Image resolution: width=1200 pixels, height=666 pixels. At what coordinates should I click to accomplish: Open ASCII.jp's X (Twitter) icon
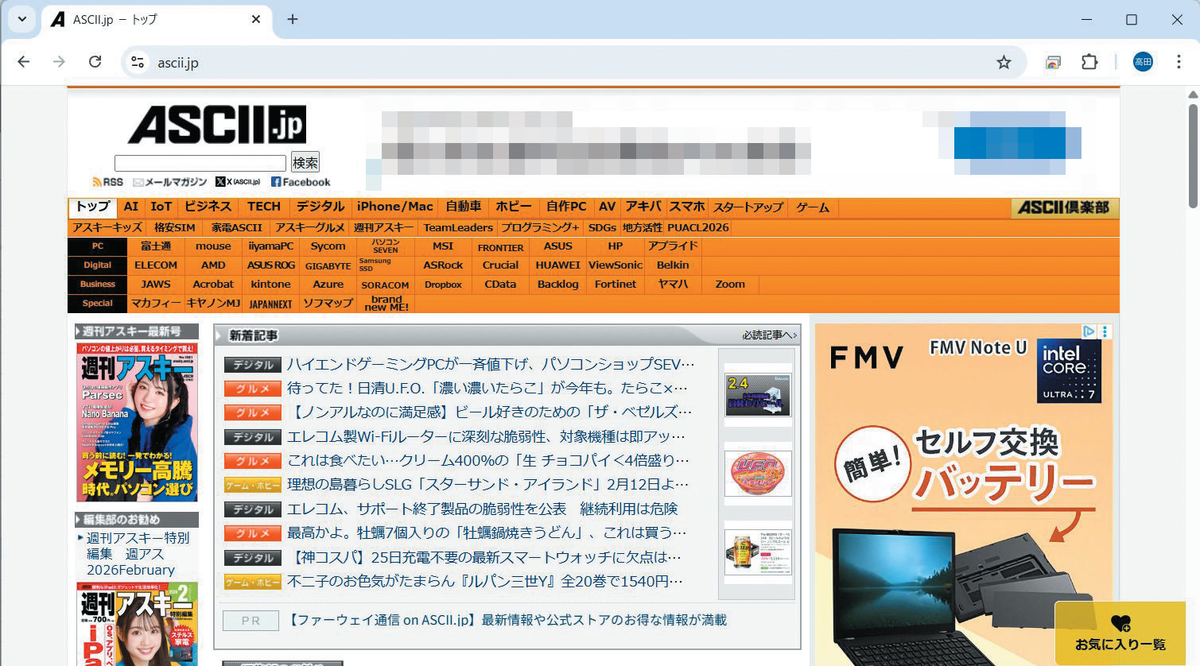pyautogui.click(x=219, y=181)
